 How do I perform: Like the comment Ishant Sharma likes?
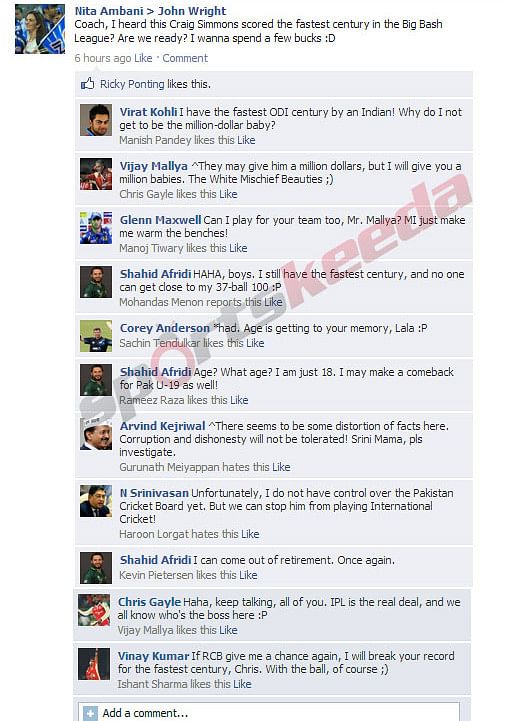[x=242, y=684]
